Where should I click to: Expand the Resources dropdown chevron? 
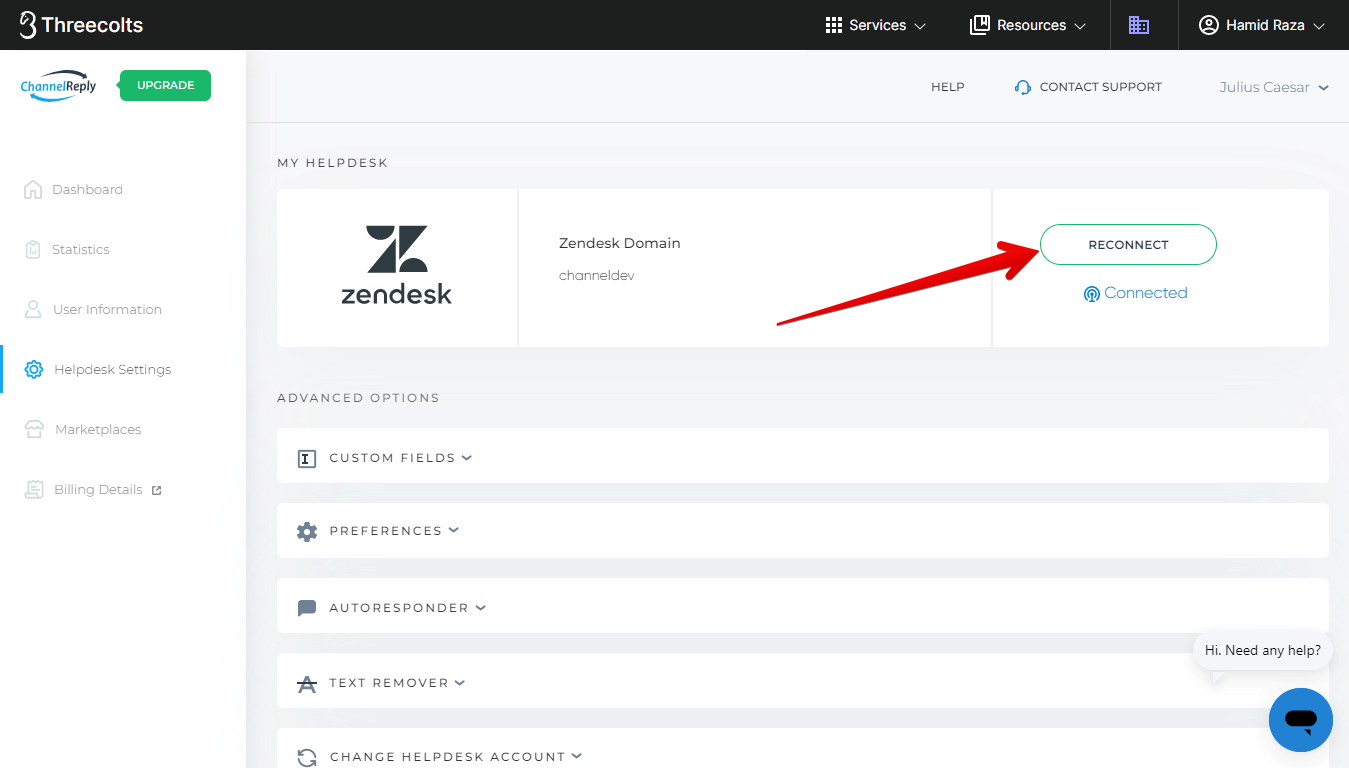point(1080,26)
